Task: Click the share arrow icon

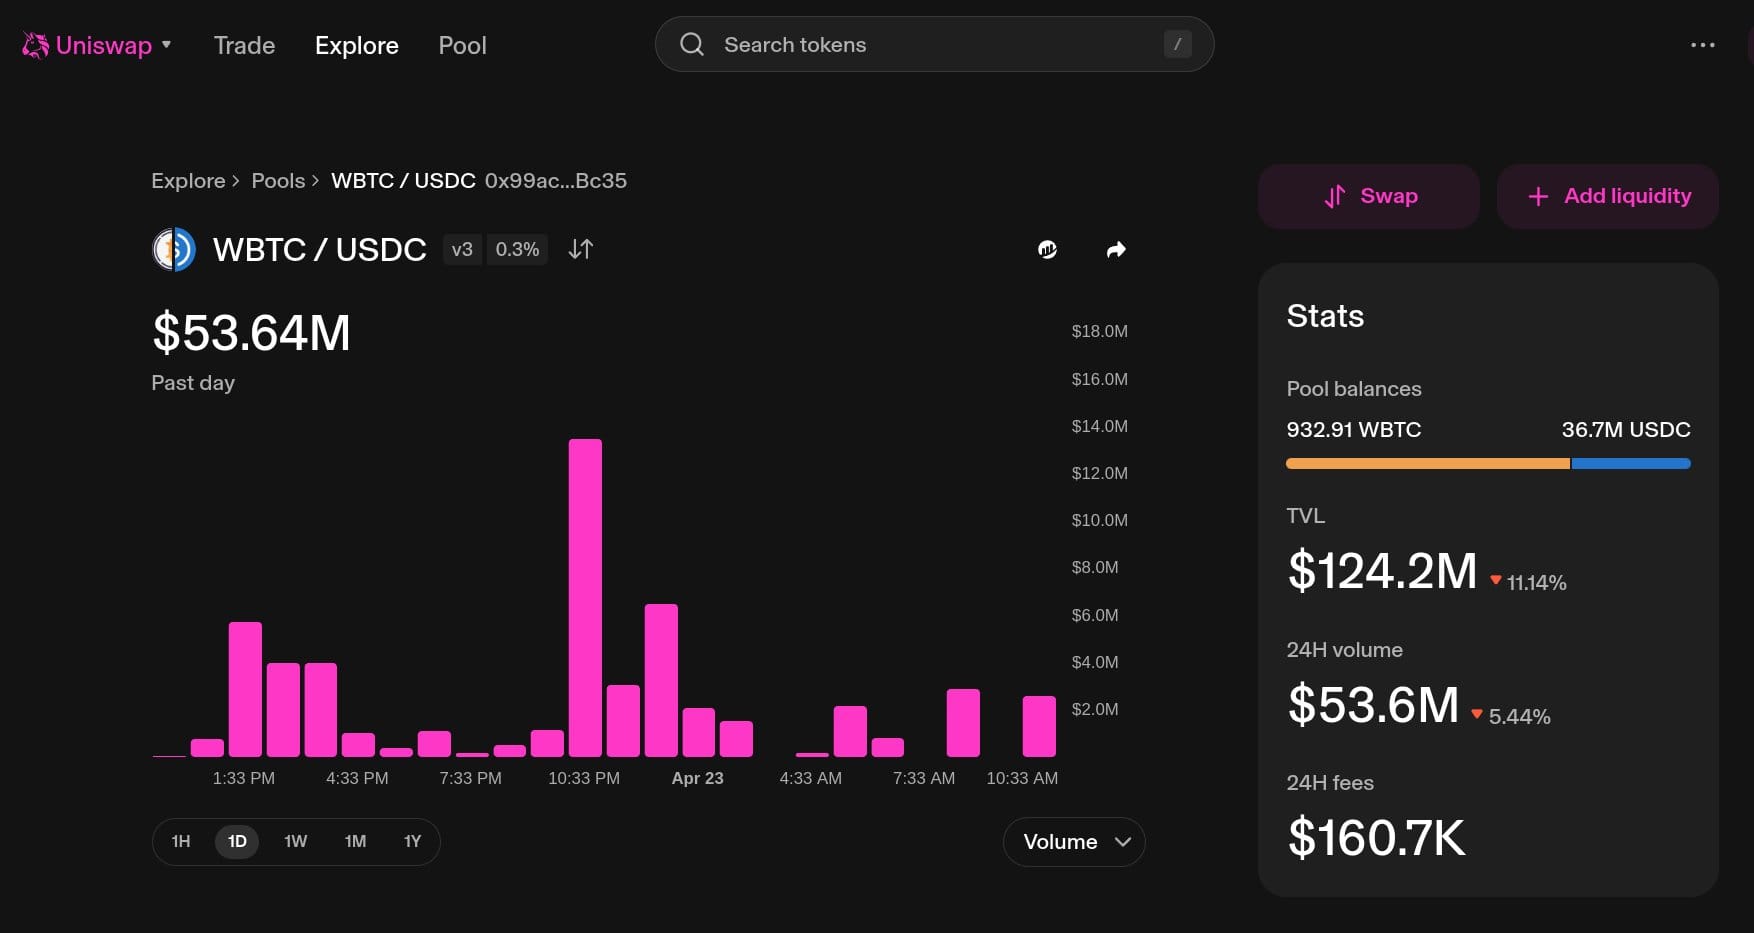Action: [x=1116, y=249]
